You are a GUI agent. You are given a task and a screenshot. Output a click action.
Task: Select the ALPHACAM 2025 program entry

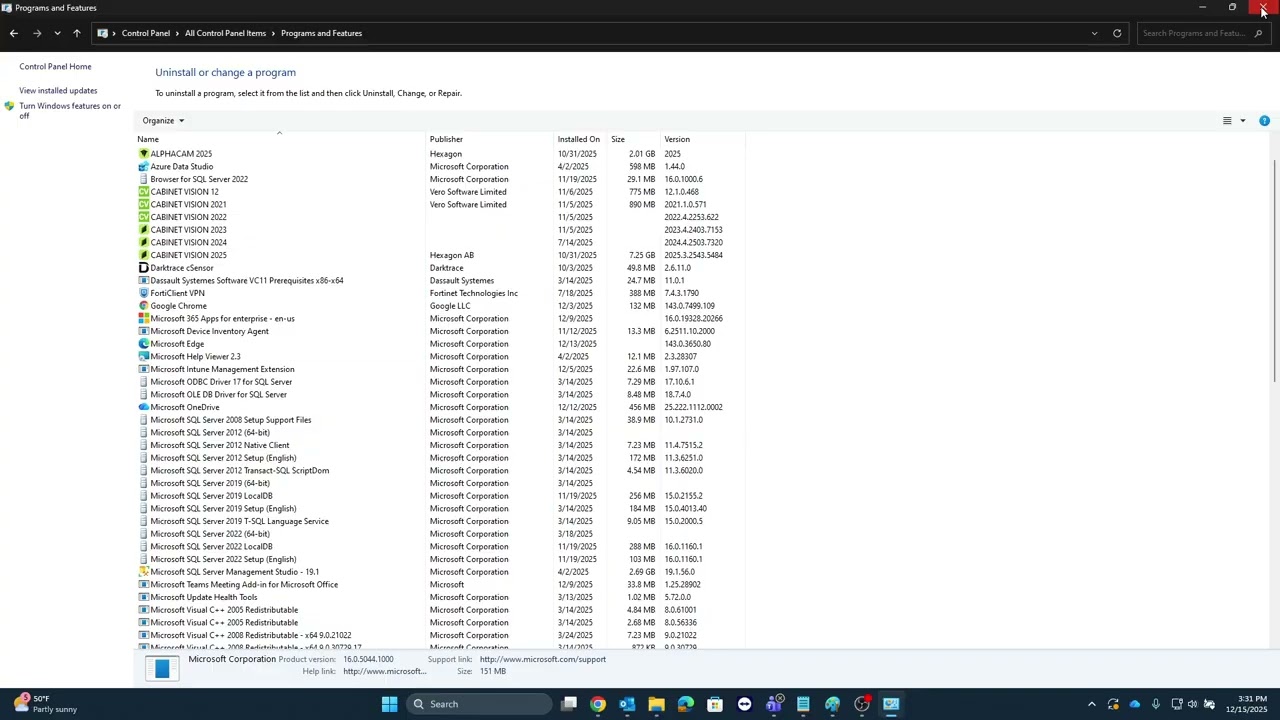(440, 154)
